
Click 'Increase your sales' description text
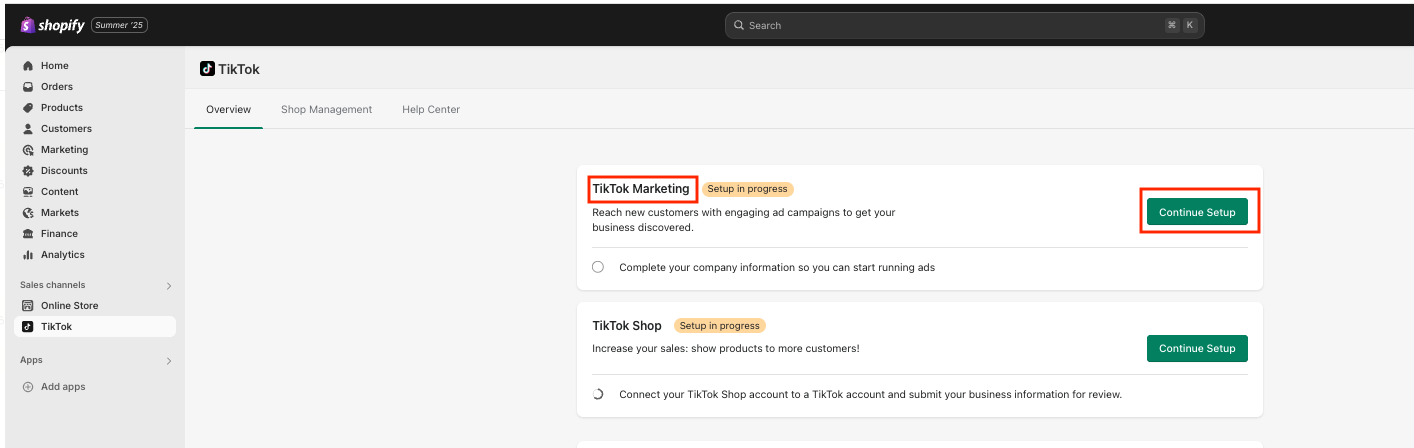point(726,349)
